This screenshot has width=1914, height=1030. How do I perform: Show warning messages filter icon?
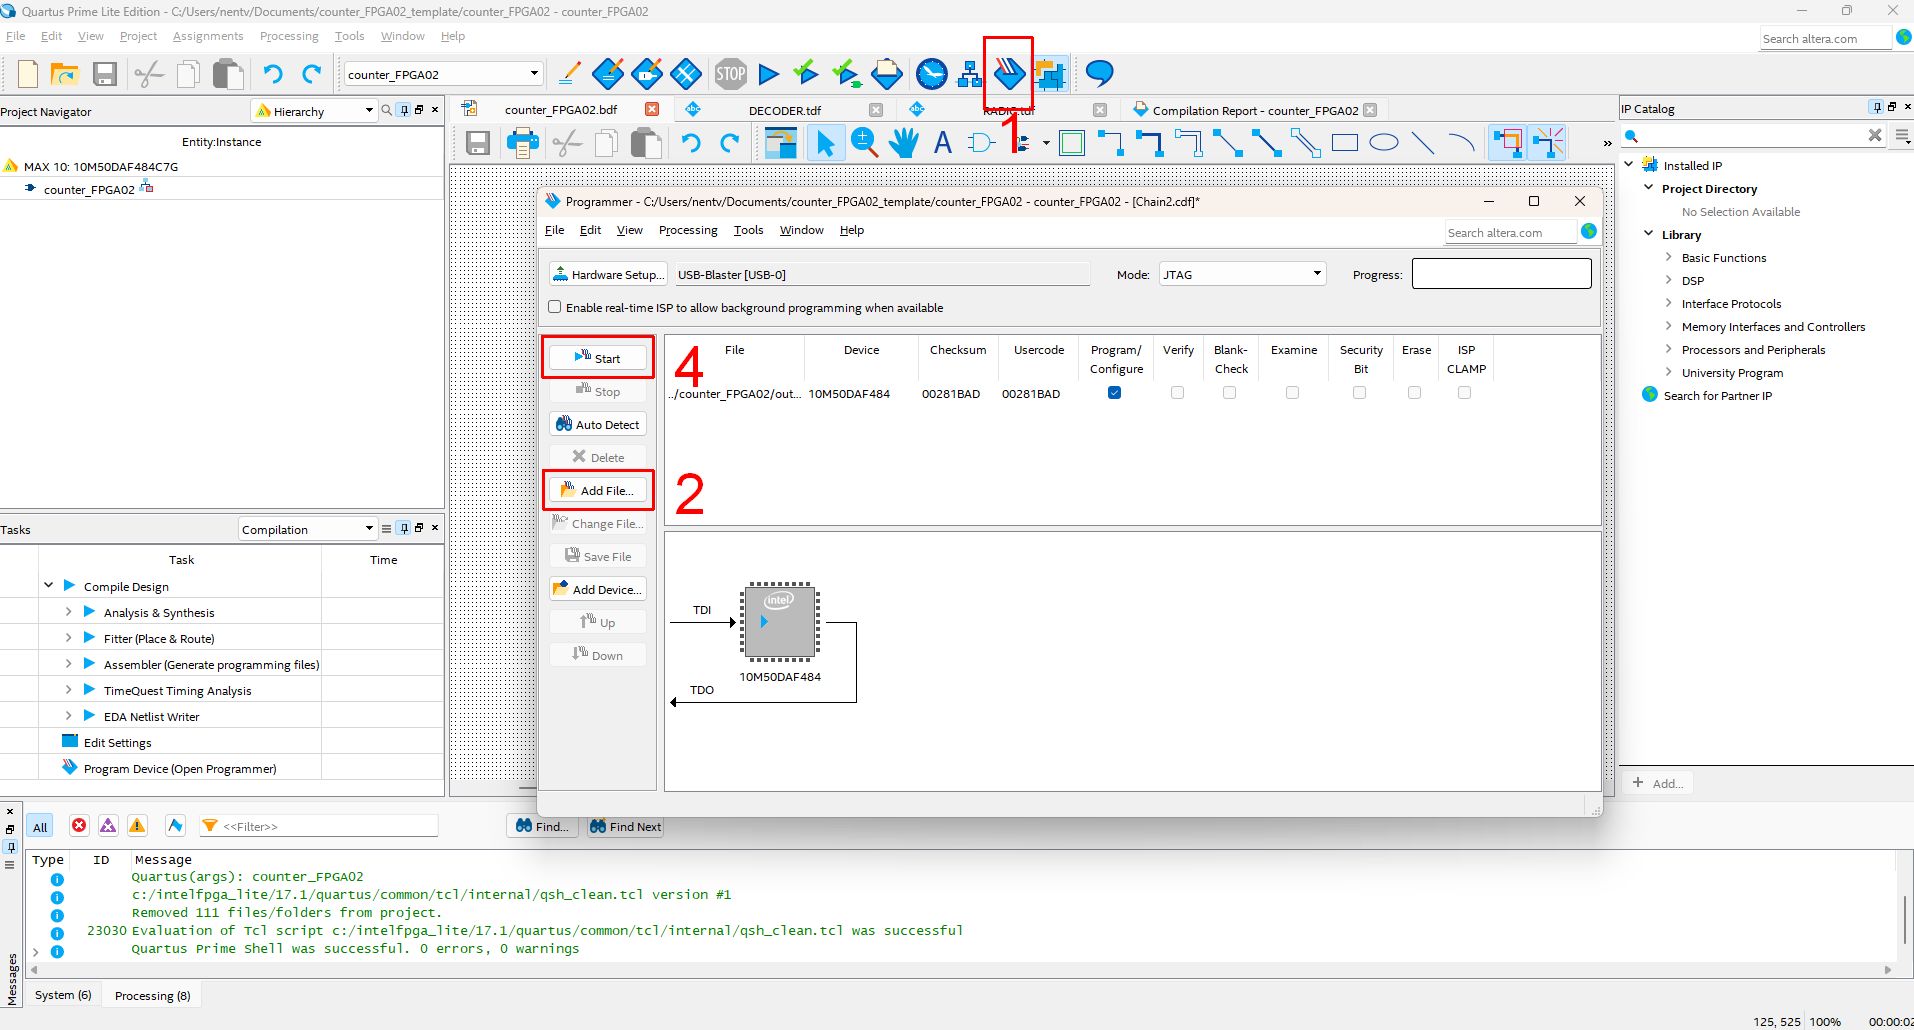[137, 825]
